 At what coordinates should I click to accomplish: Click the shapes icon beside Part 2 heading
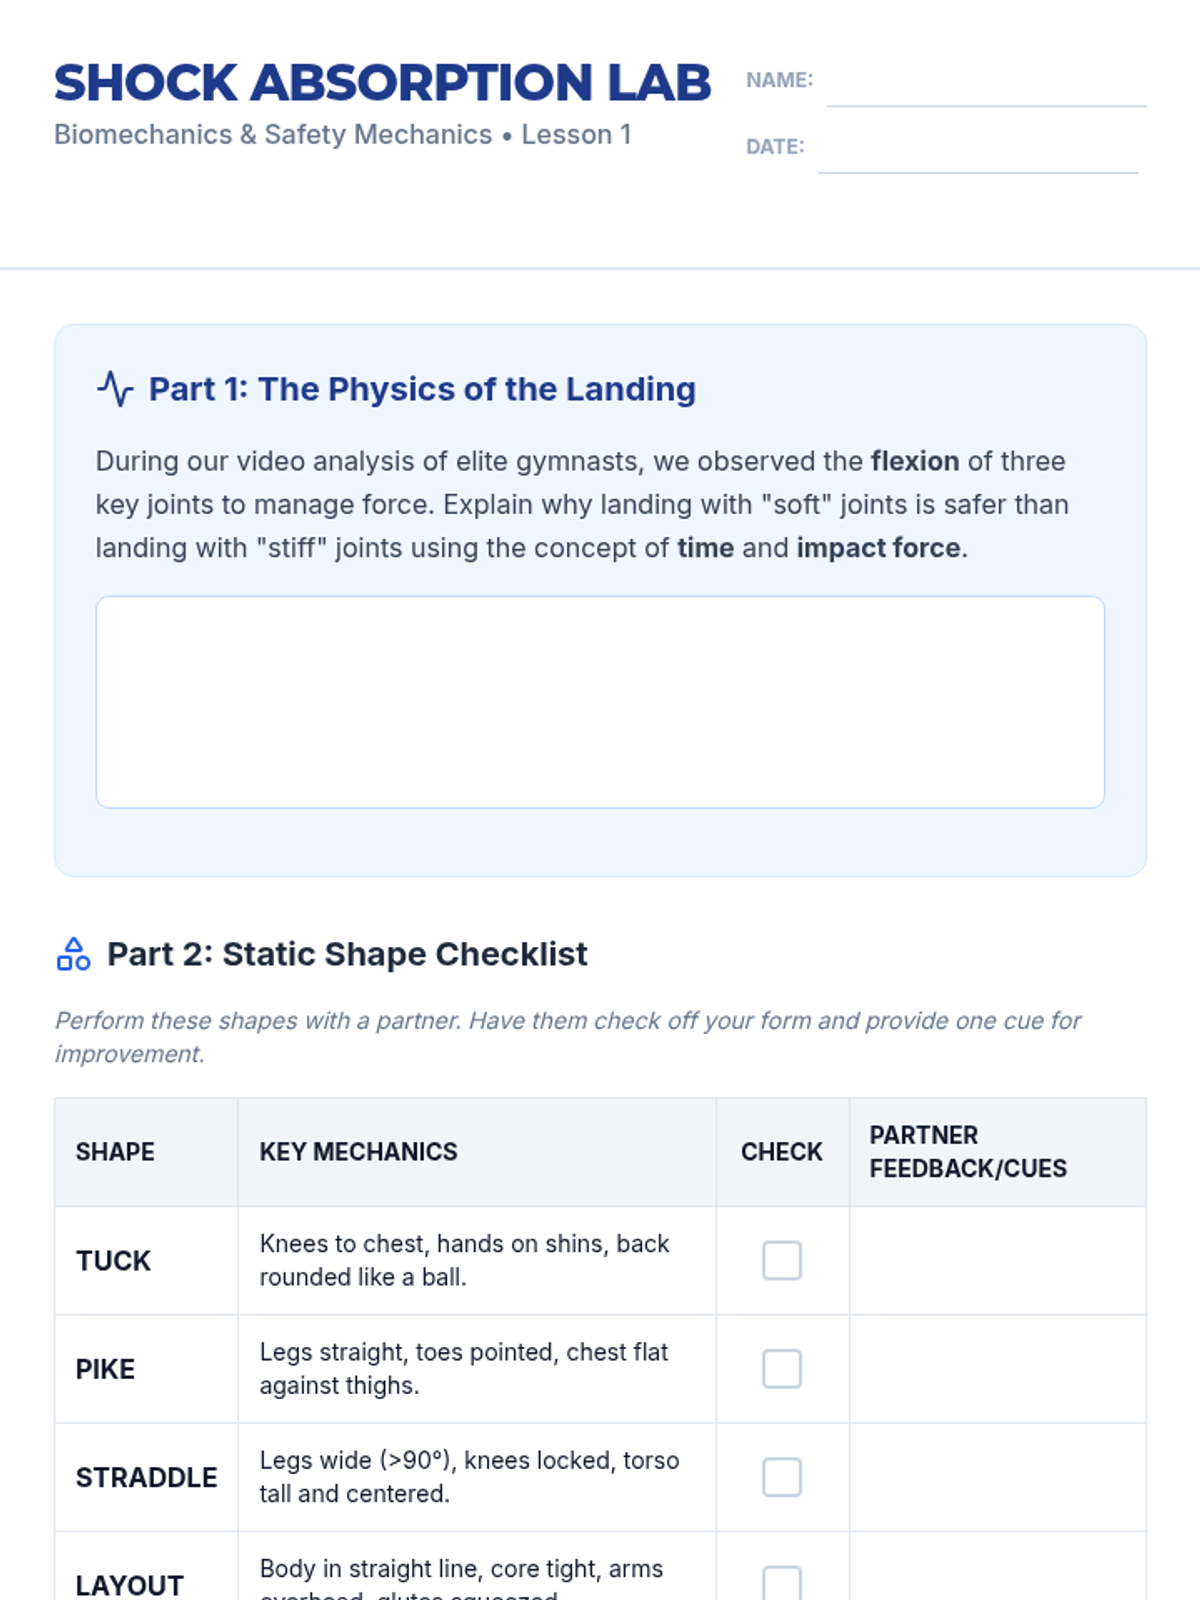pyautogui.click(x=73, y=954)
